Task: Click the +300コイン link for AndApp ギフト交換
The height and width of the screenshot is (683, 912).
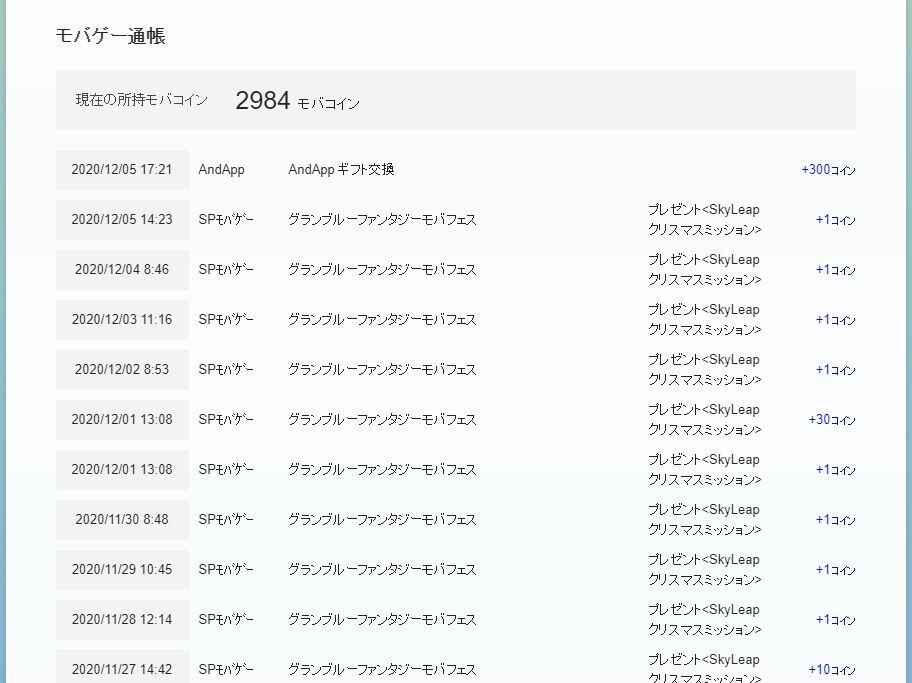Action: (x=828, y=170)
